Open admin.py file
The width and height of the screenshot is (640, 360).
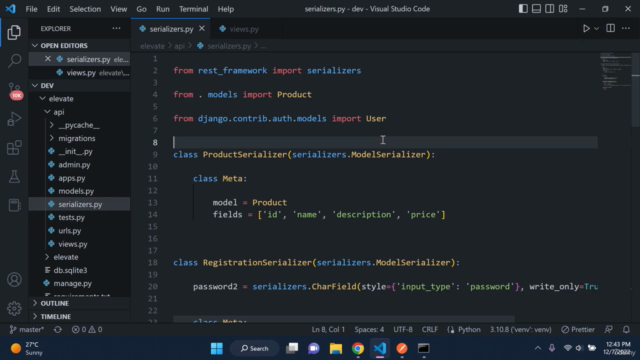click(79, 164)
